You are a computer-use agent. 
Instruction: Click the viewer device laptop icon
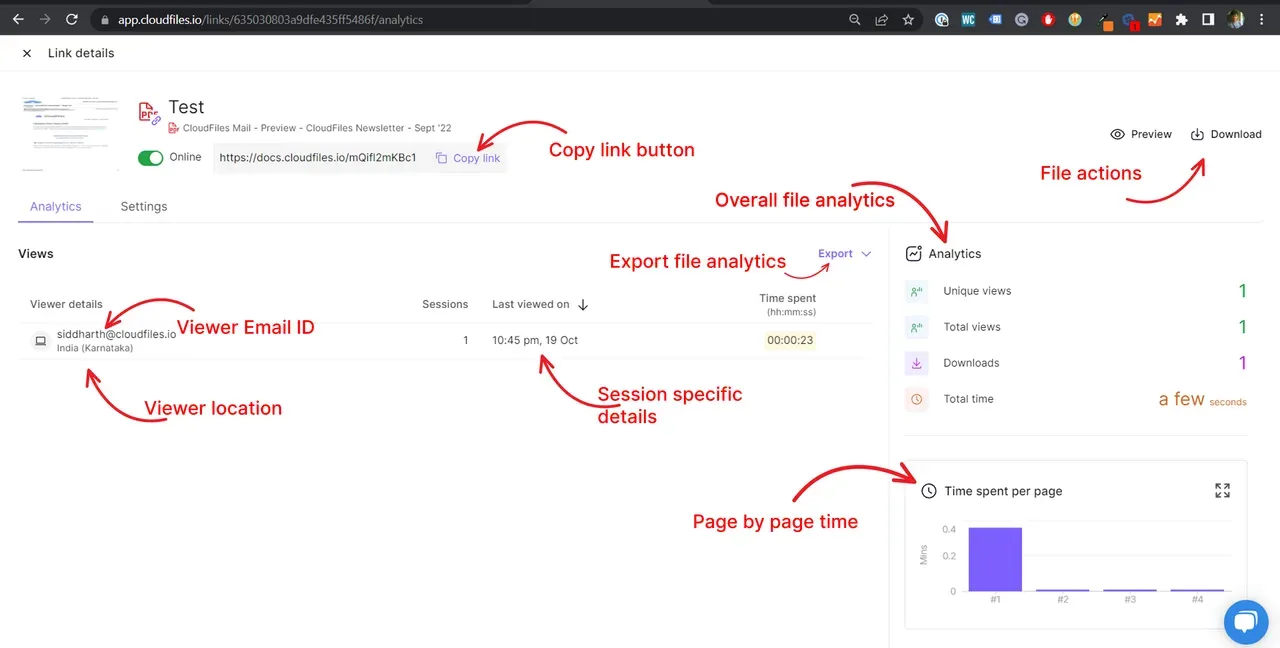coord(41,341)
